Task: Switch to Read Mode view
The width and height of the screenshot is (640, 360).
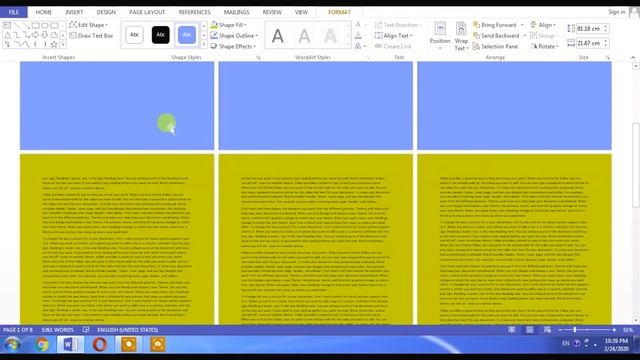Action: coord(511,330)
